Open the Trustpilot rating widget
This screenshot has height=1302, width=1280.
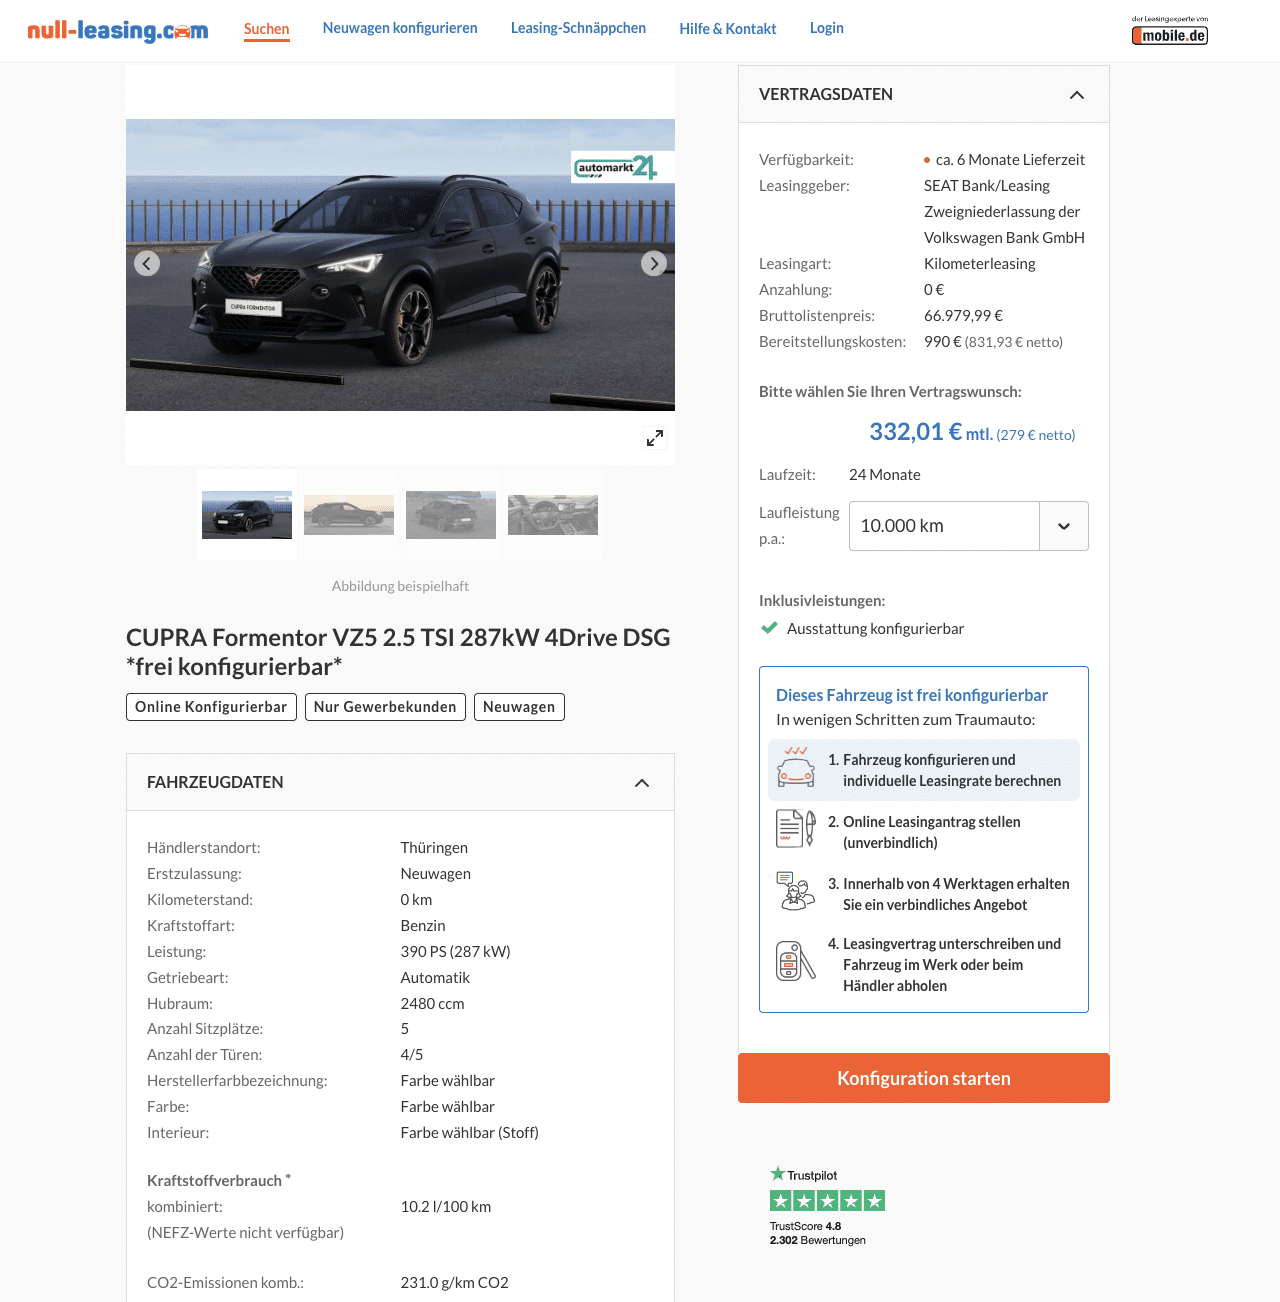click(x=827, y=1206)
